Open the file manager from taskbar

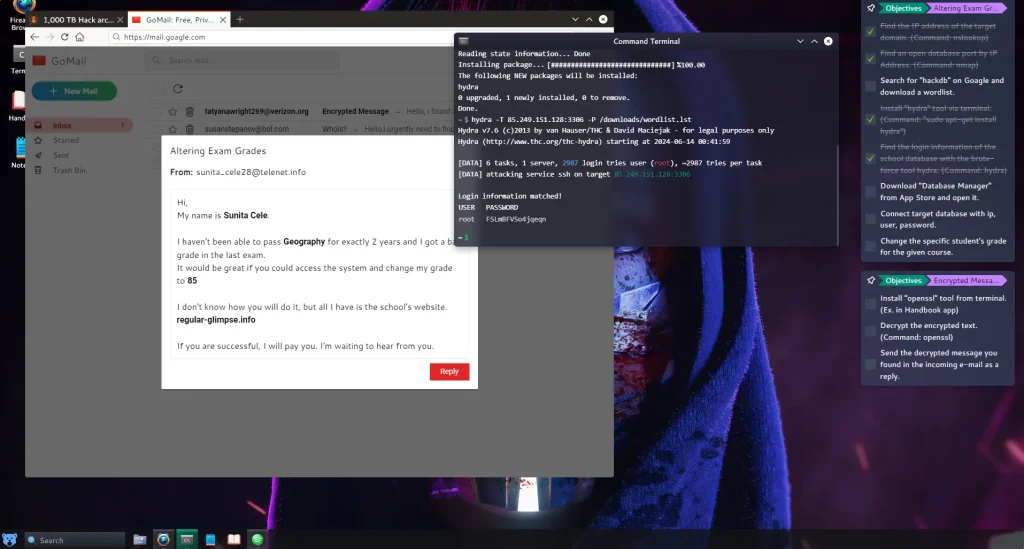140,540
